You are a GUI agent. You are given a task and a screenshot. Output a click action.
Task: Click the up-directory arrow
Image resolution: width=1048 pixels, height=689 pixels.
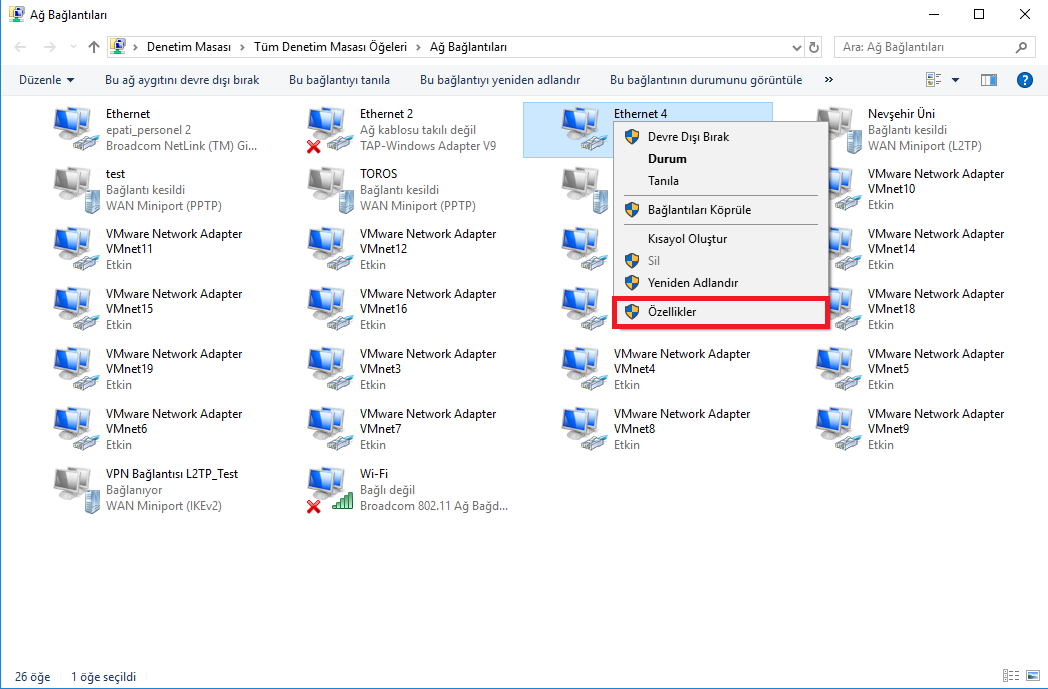point(94,47)
